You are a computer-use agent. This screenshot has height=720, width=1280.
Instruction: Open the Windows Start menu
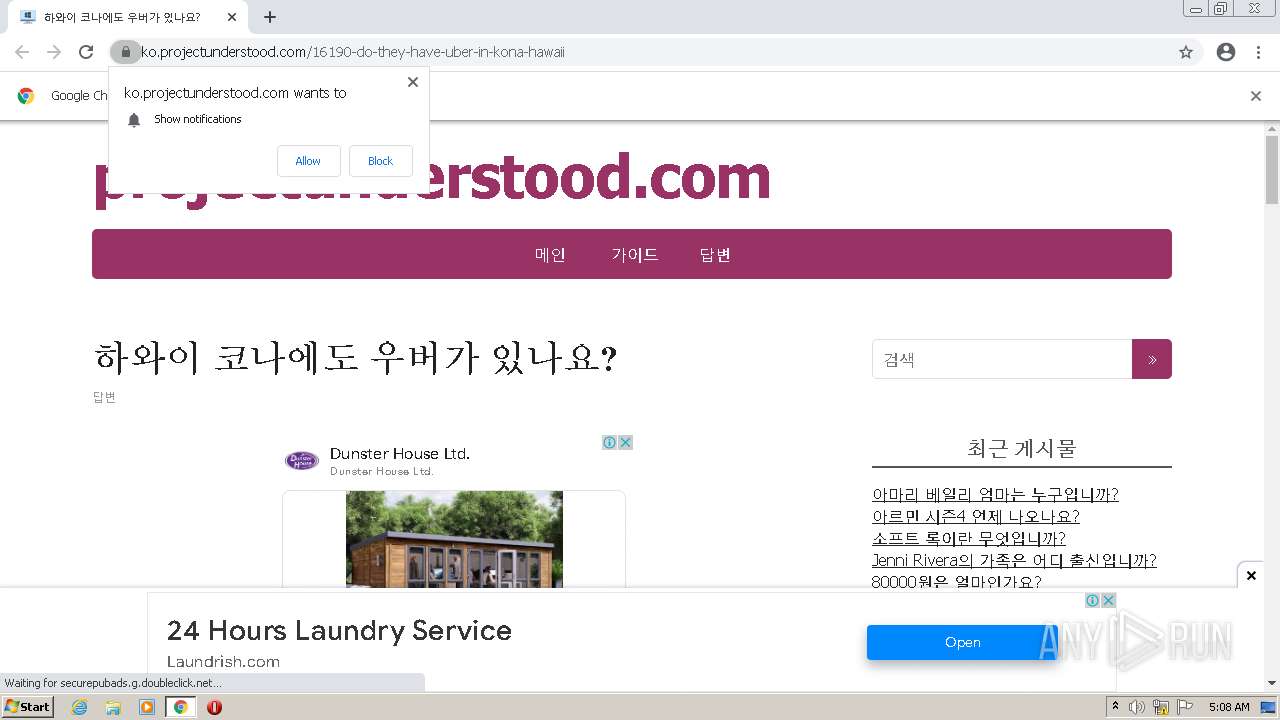(28, 707)
